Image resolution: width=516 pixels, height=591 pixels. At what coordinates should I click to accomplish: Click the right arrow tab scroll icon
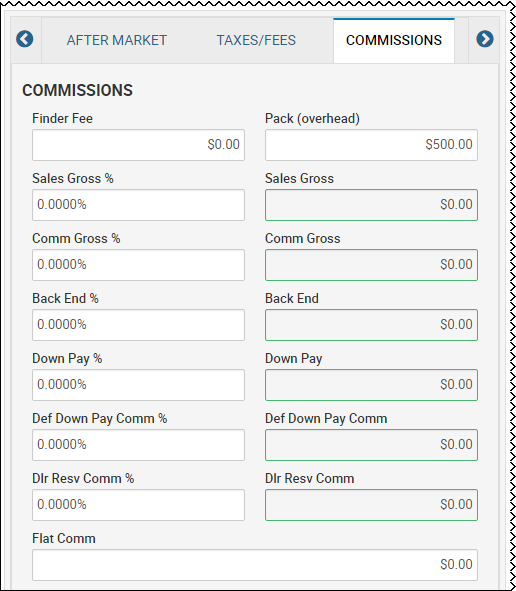click(x=485, y=39)
